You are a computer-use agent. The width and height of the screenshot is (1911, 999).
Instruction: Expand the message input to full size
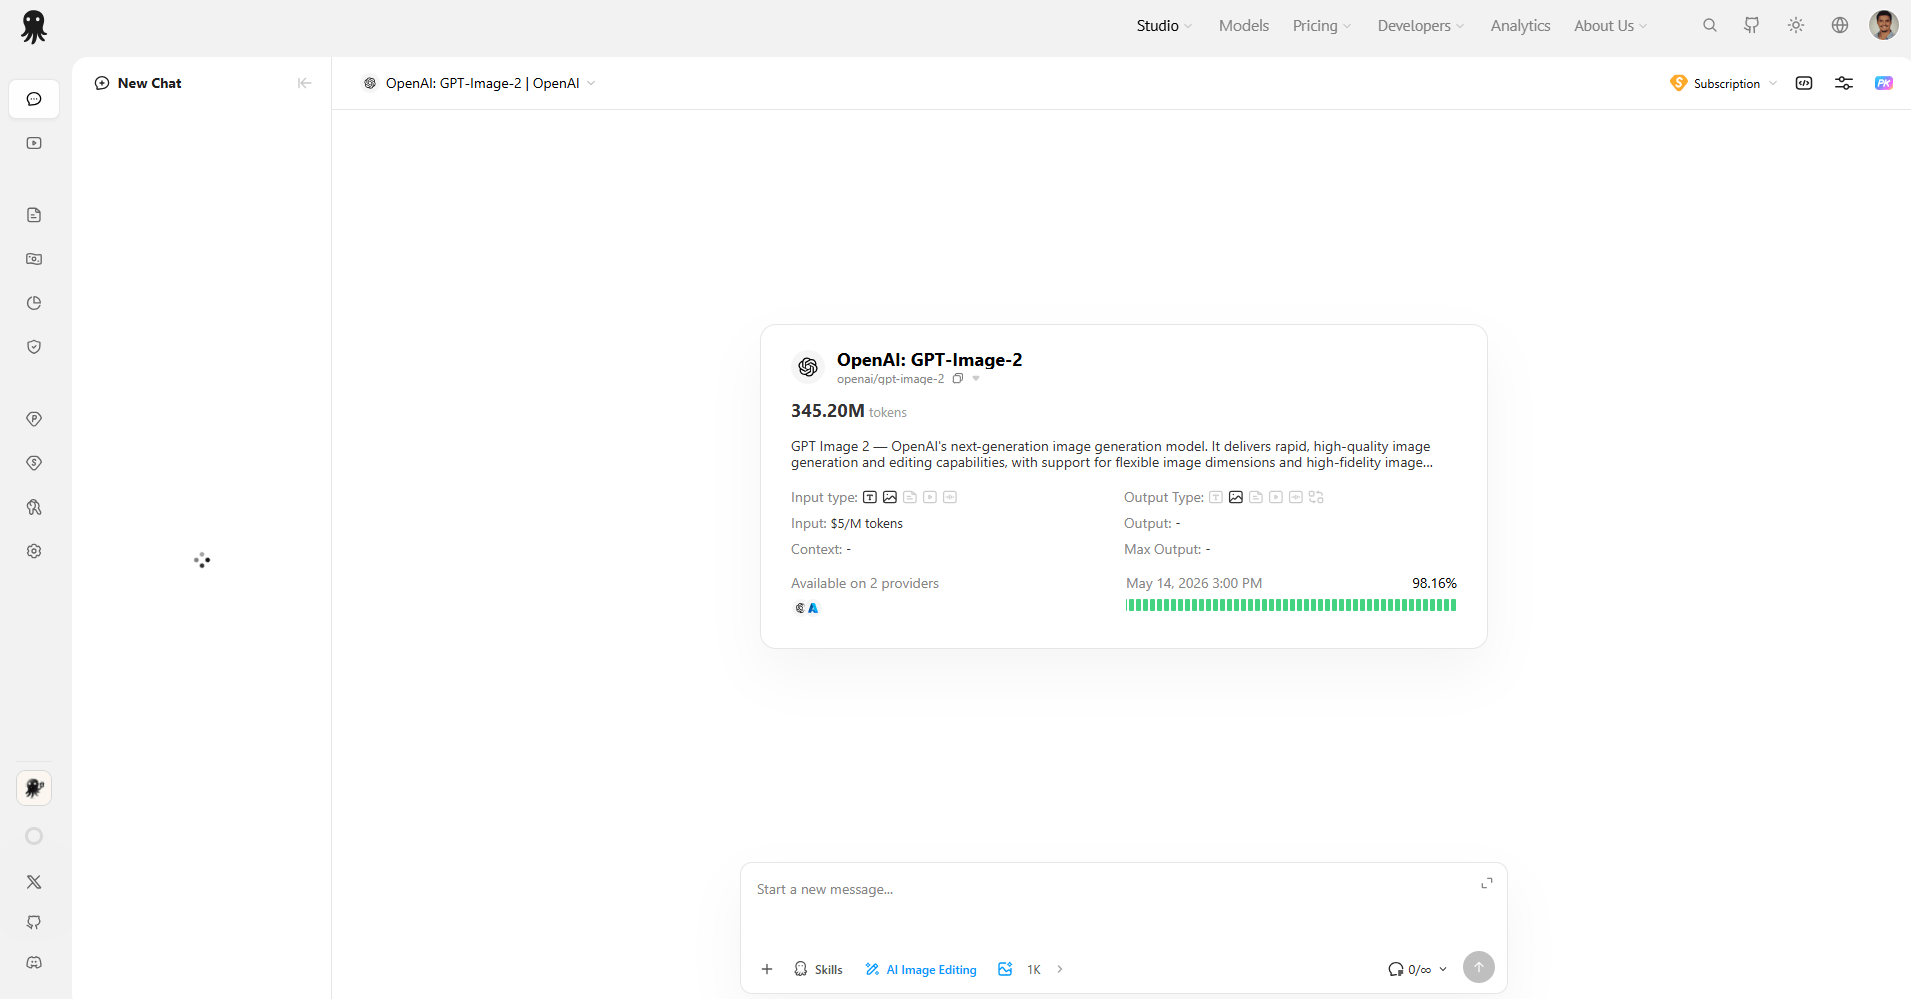[1487, 883]
